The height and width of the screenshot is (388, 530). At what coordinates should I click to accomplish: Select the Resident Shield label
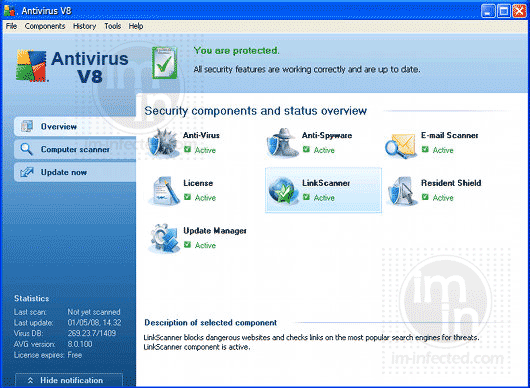451,183
